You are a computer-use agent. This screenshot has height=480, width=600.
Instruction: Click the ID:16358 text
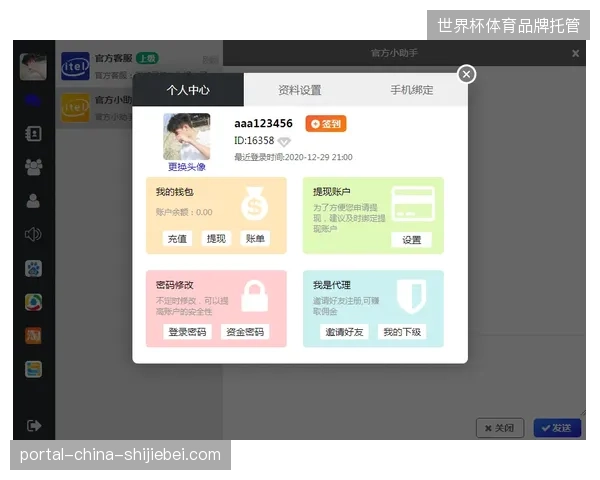tap(254, 141)
